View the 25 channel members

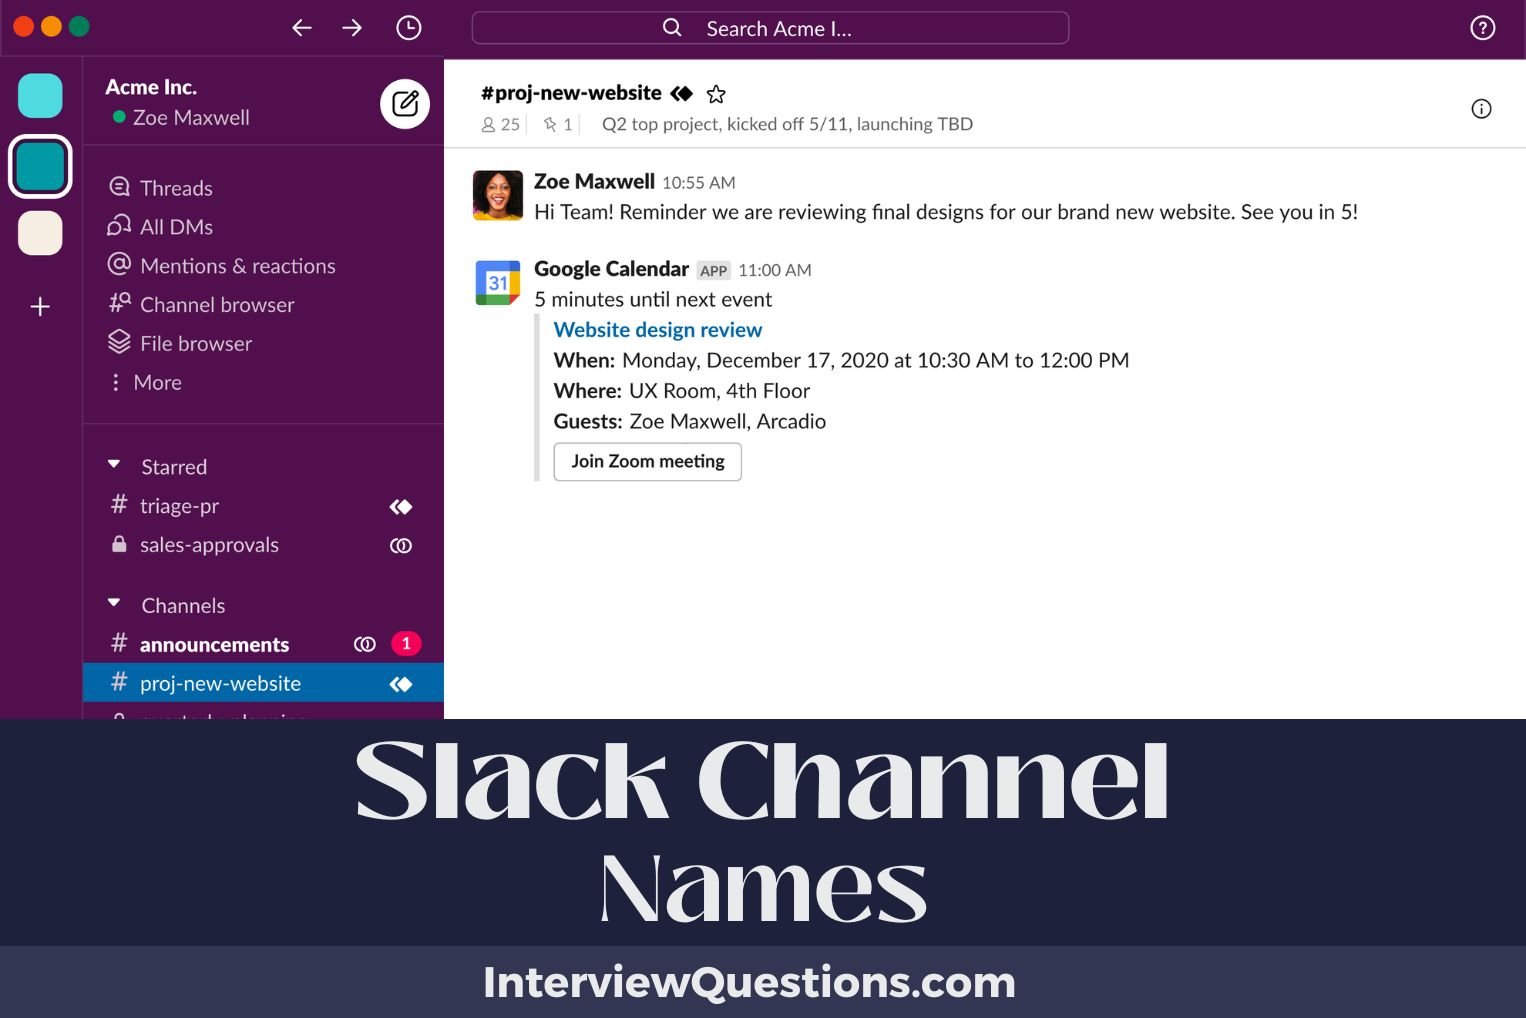point(501,124)
